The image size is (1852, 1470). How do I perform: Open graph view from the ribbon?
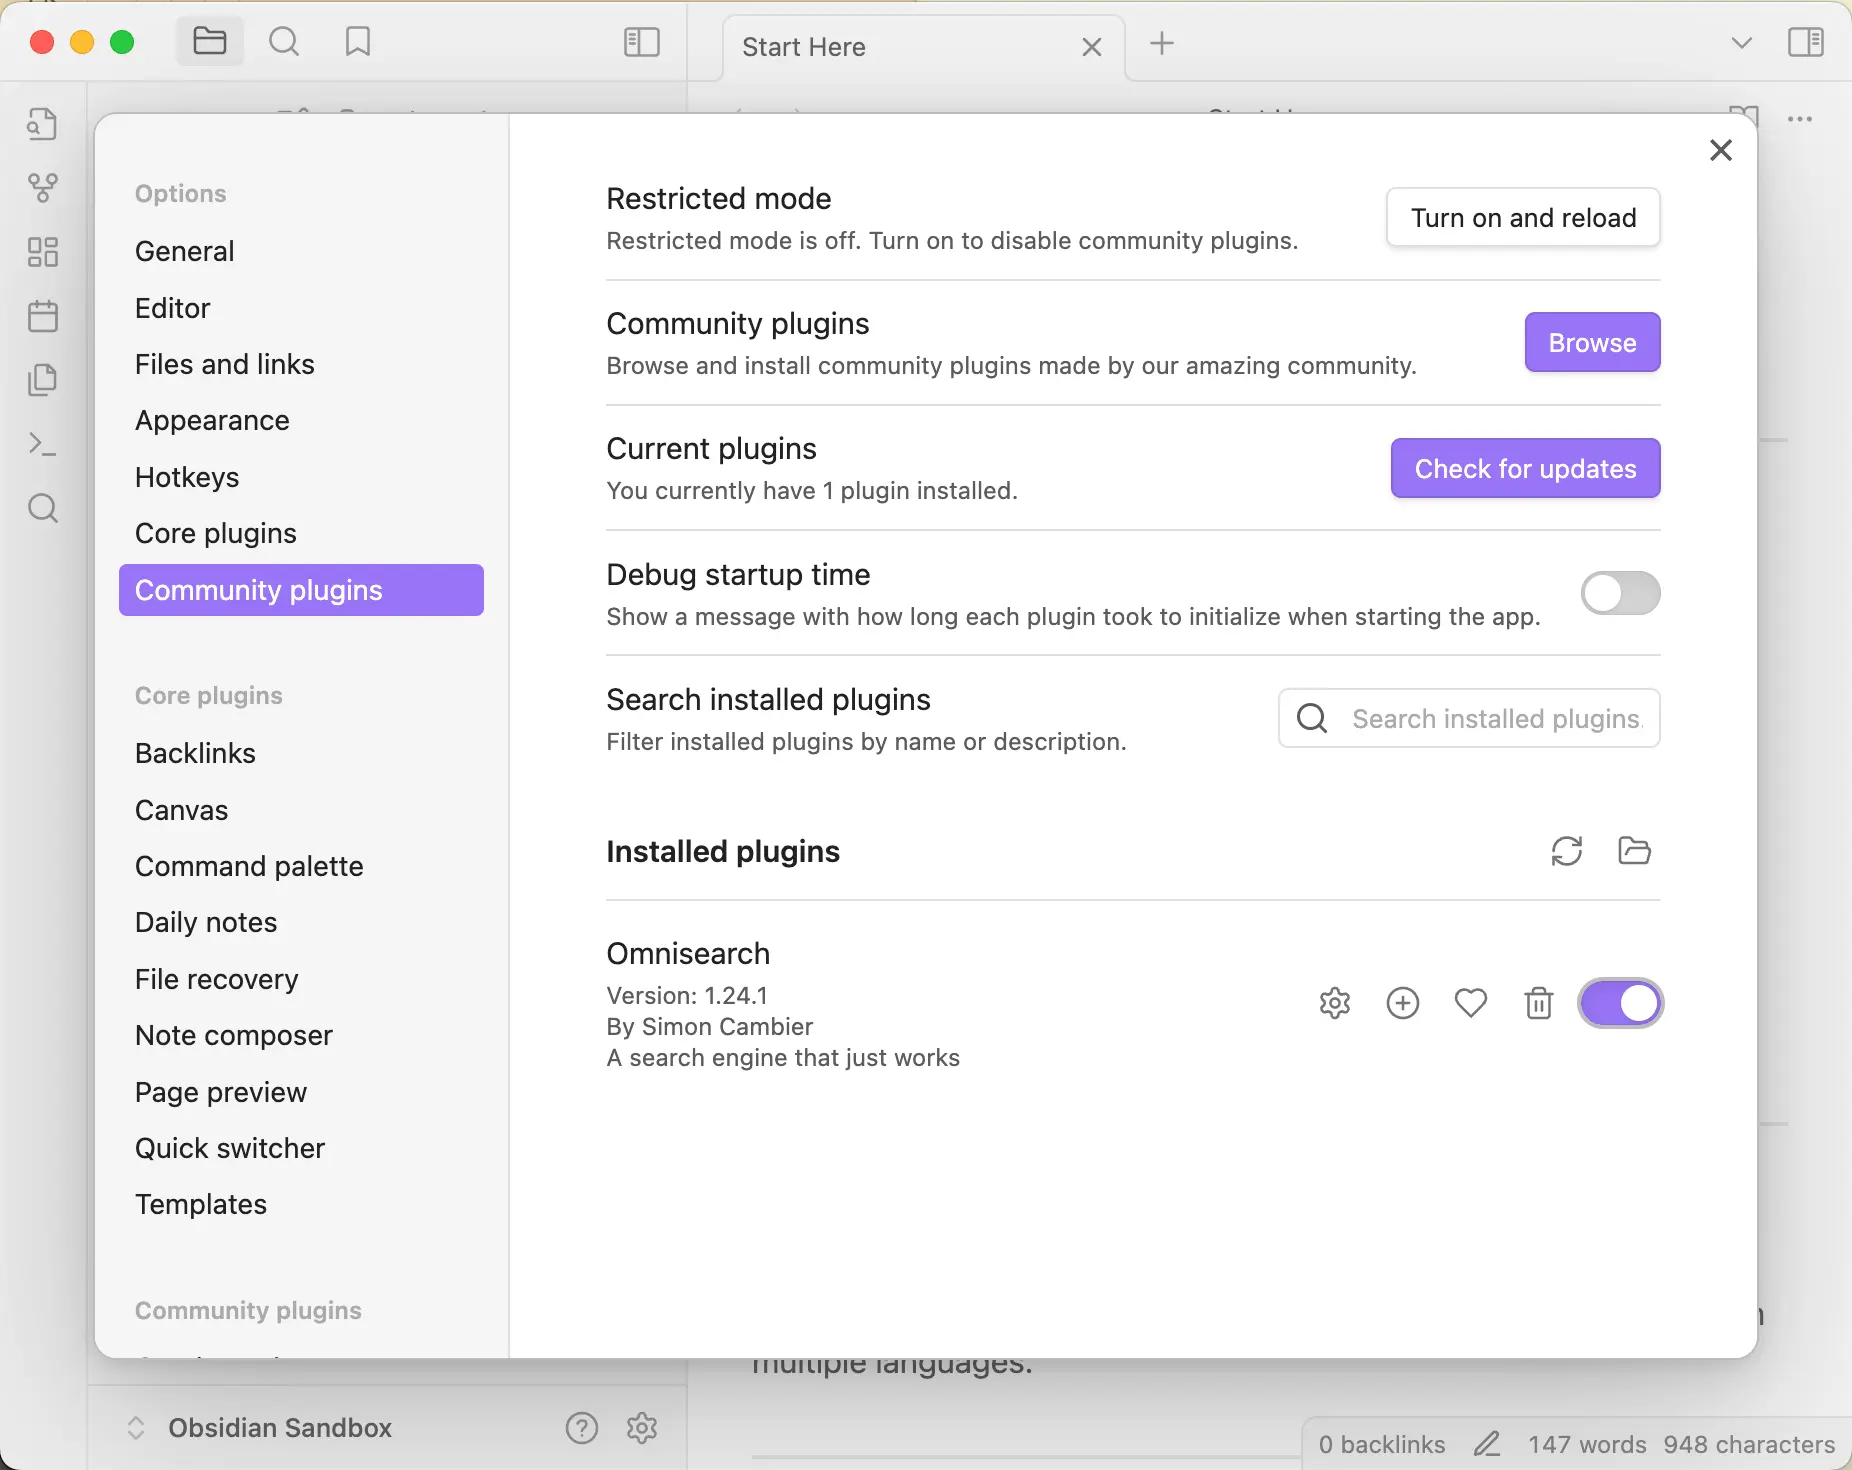coord(43,188)
